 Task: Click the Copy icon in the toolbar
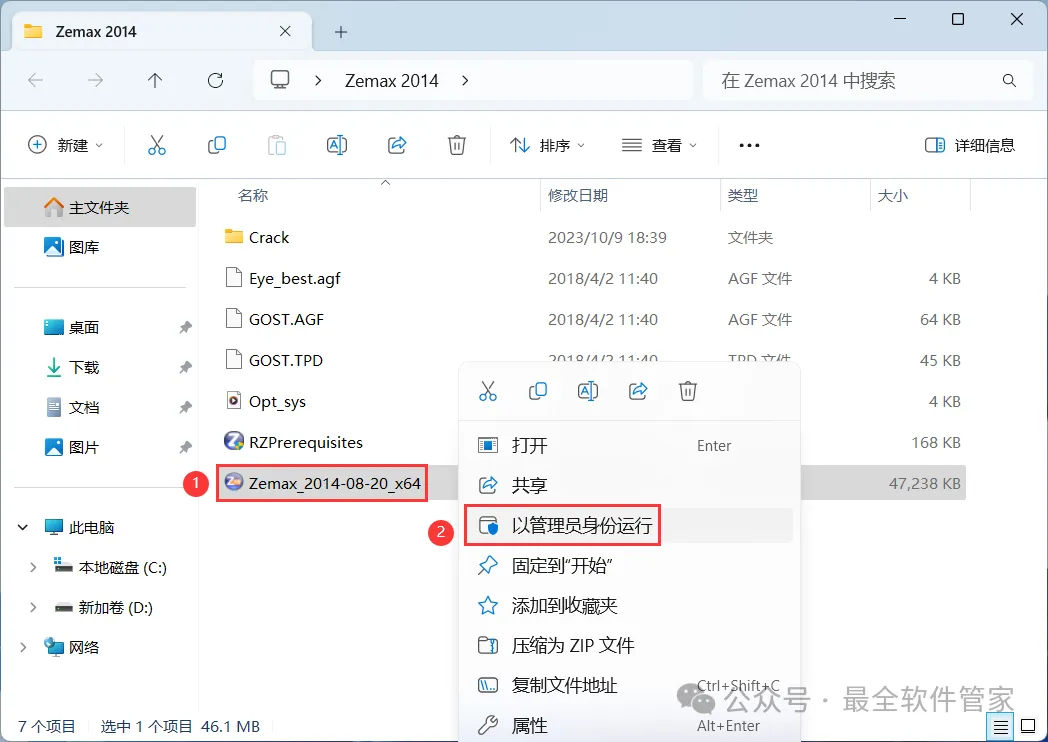(x=217, y=145)
